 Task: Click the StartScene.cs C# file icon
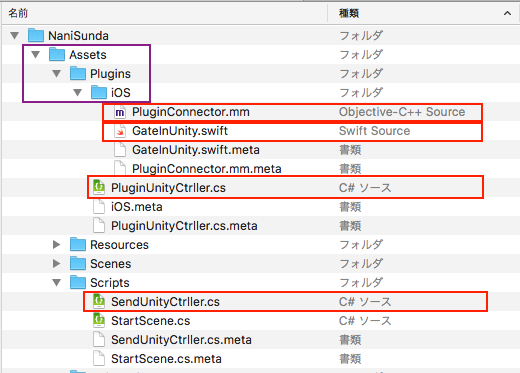99,320
